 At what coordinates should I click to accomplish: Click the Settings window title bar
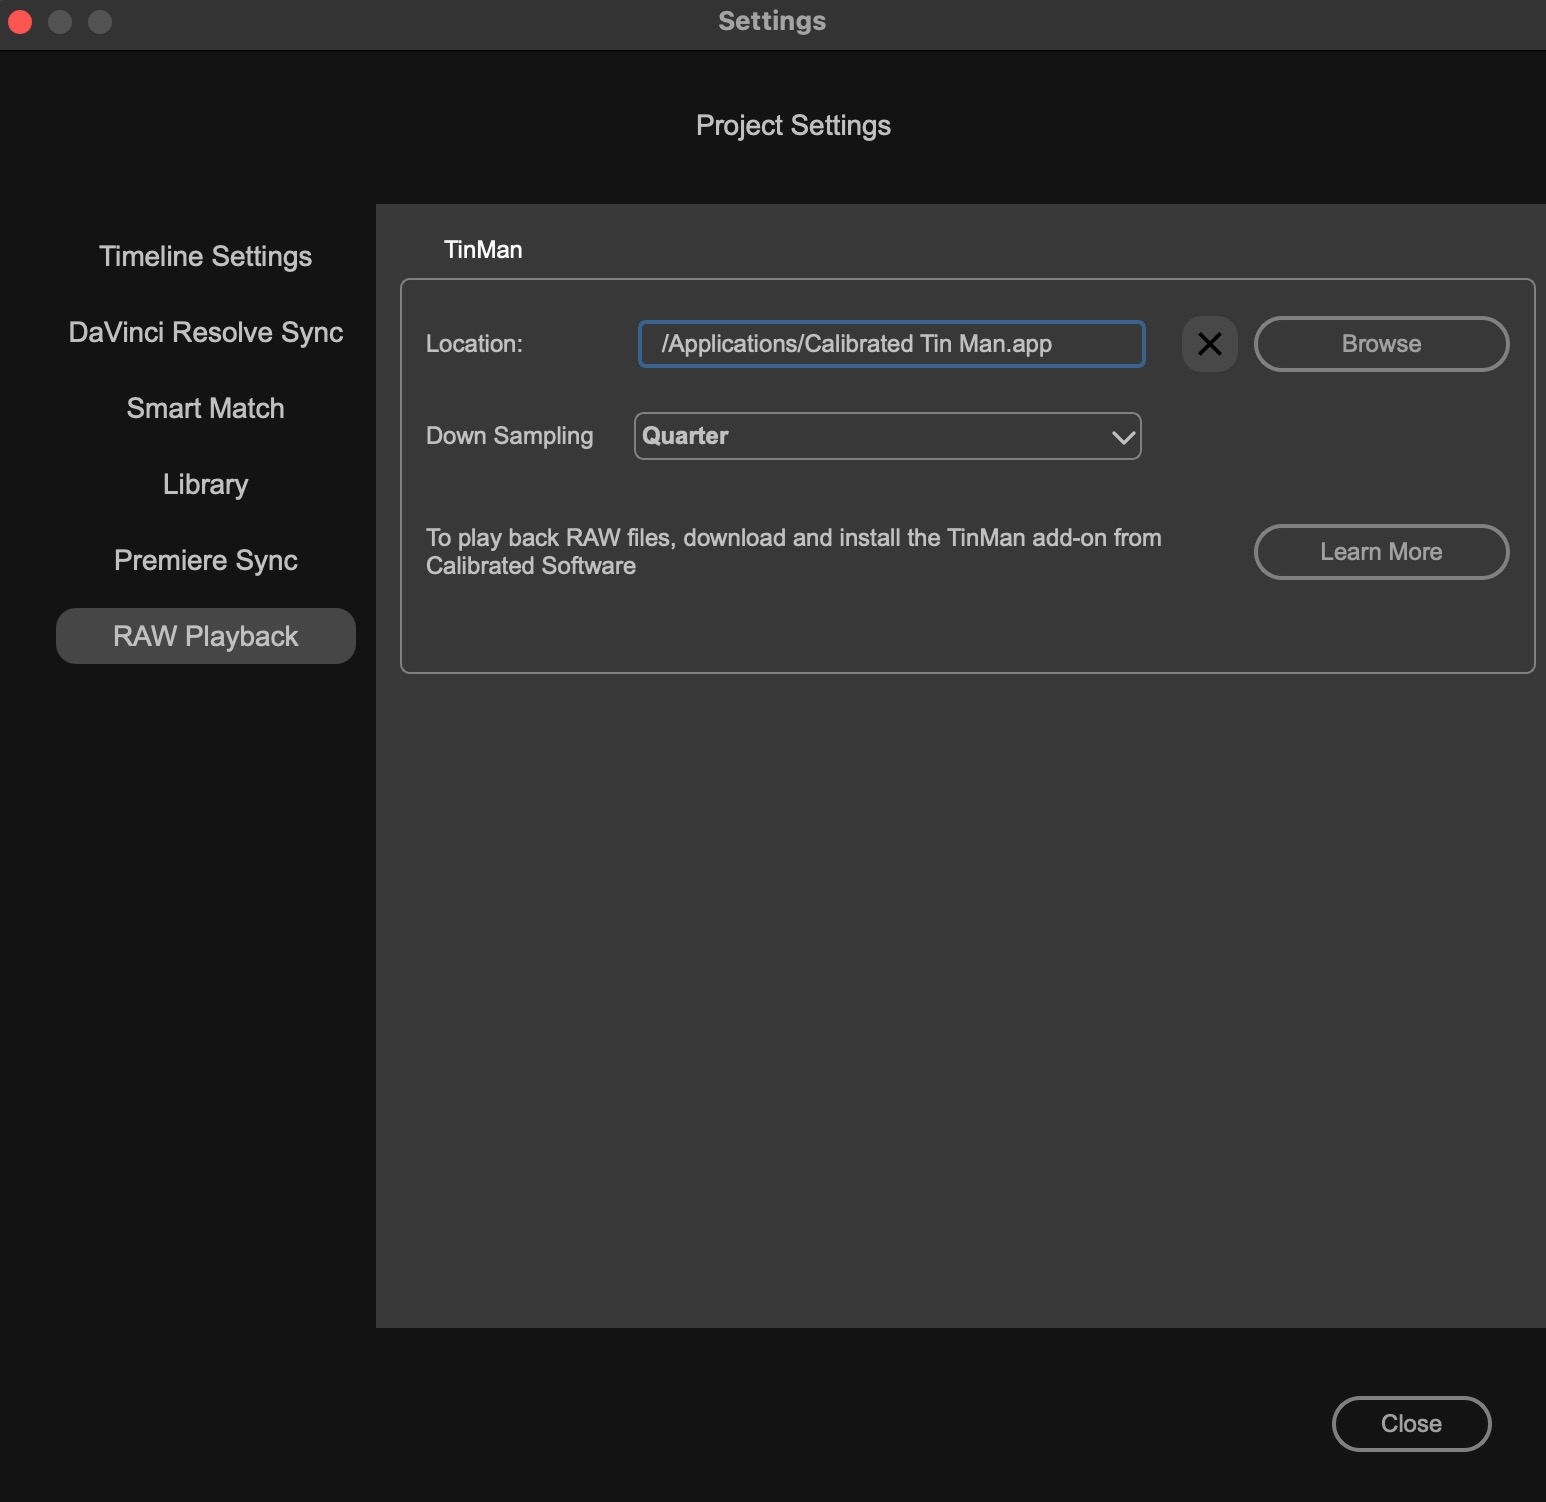(772, 21)
